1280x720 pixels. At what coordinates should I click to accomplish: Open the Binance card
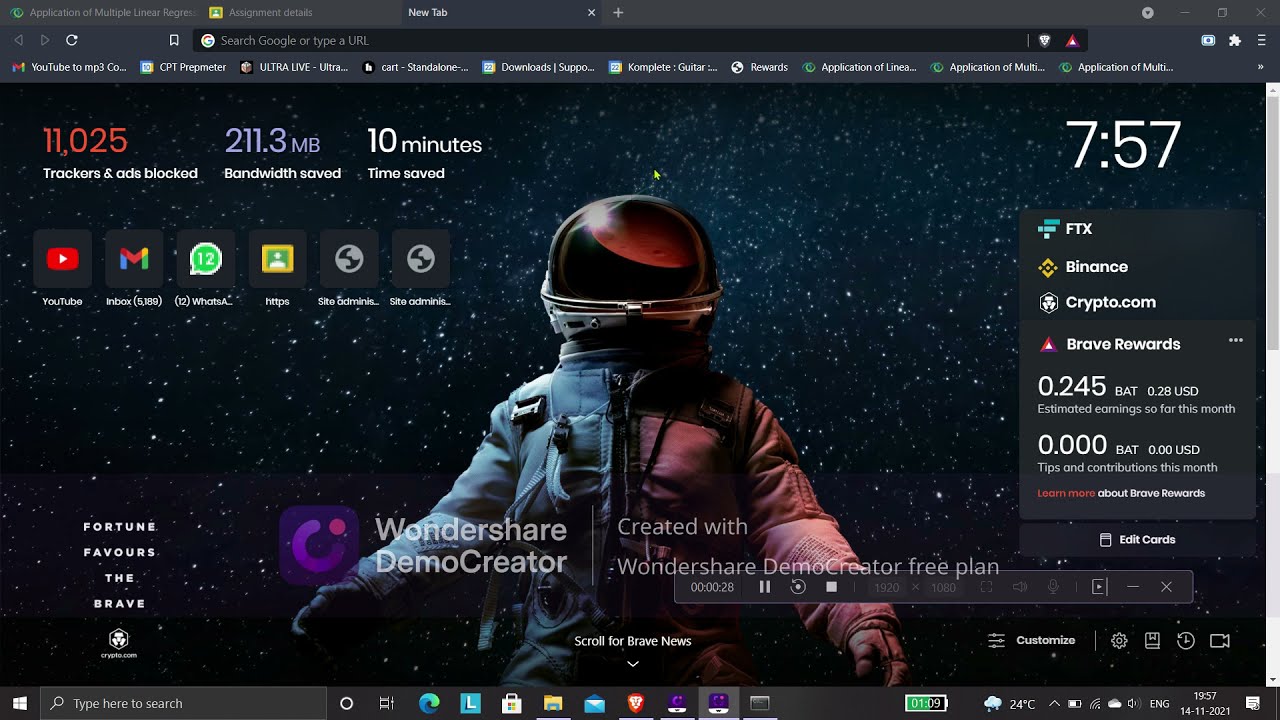(1137, 267)
